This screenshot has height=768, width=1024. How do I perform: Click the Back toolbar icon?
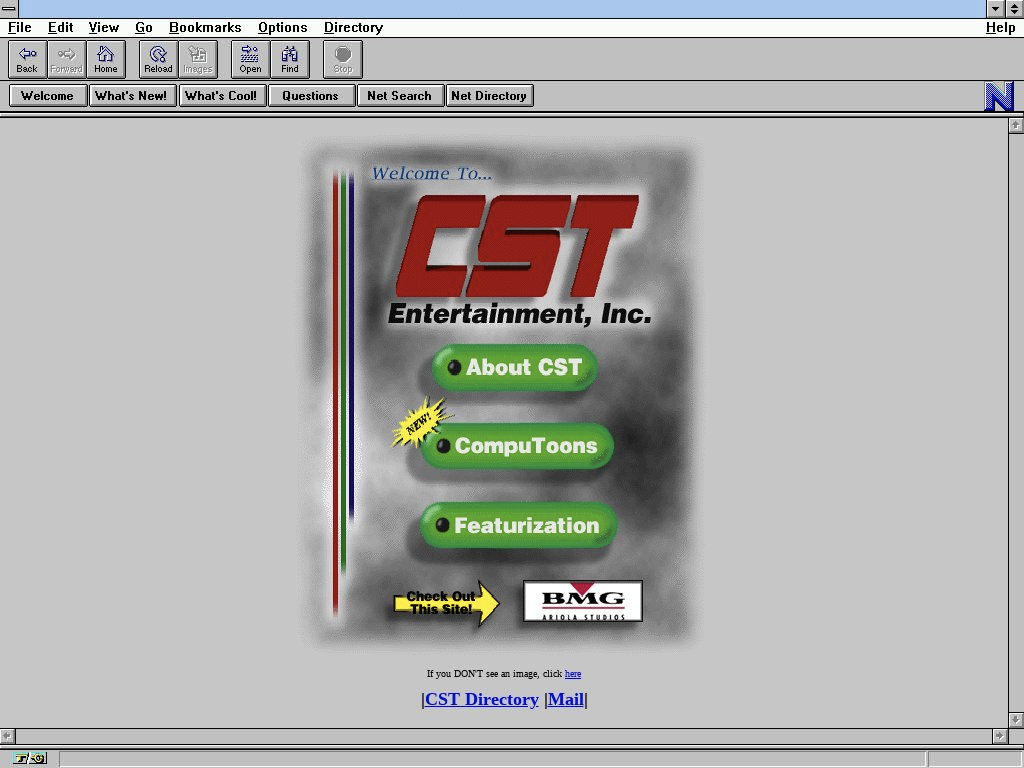(27, 59)
